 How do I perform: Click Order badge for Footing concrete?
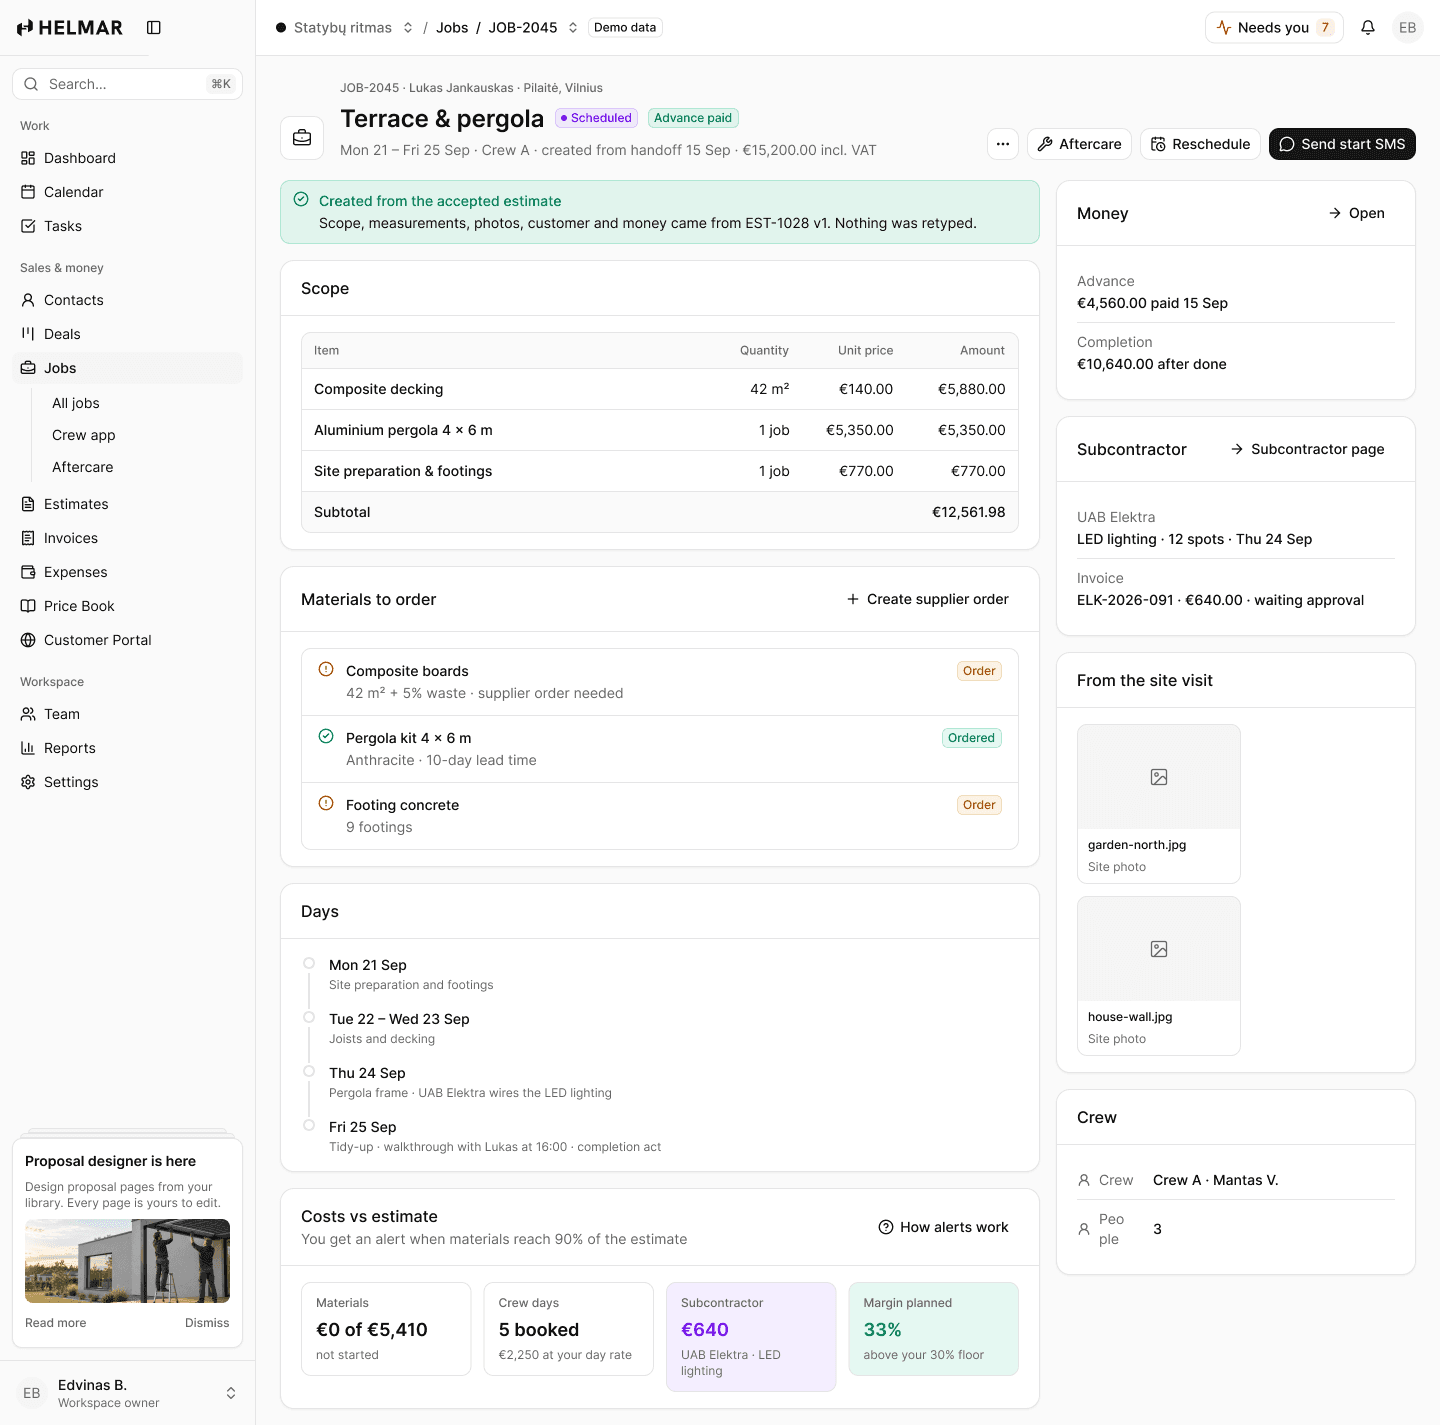979,805
